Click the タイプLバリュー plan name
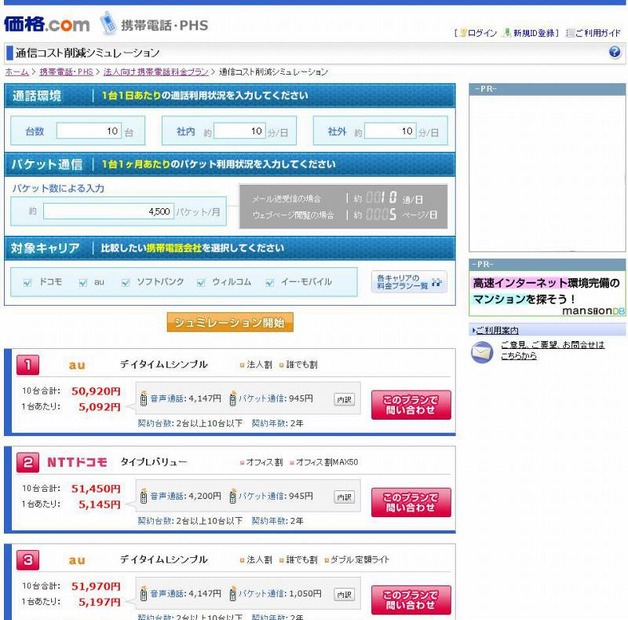The width and height of the screenshot is (628, 620). (154, 462)
